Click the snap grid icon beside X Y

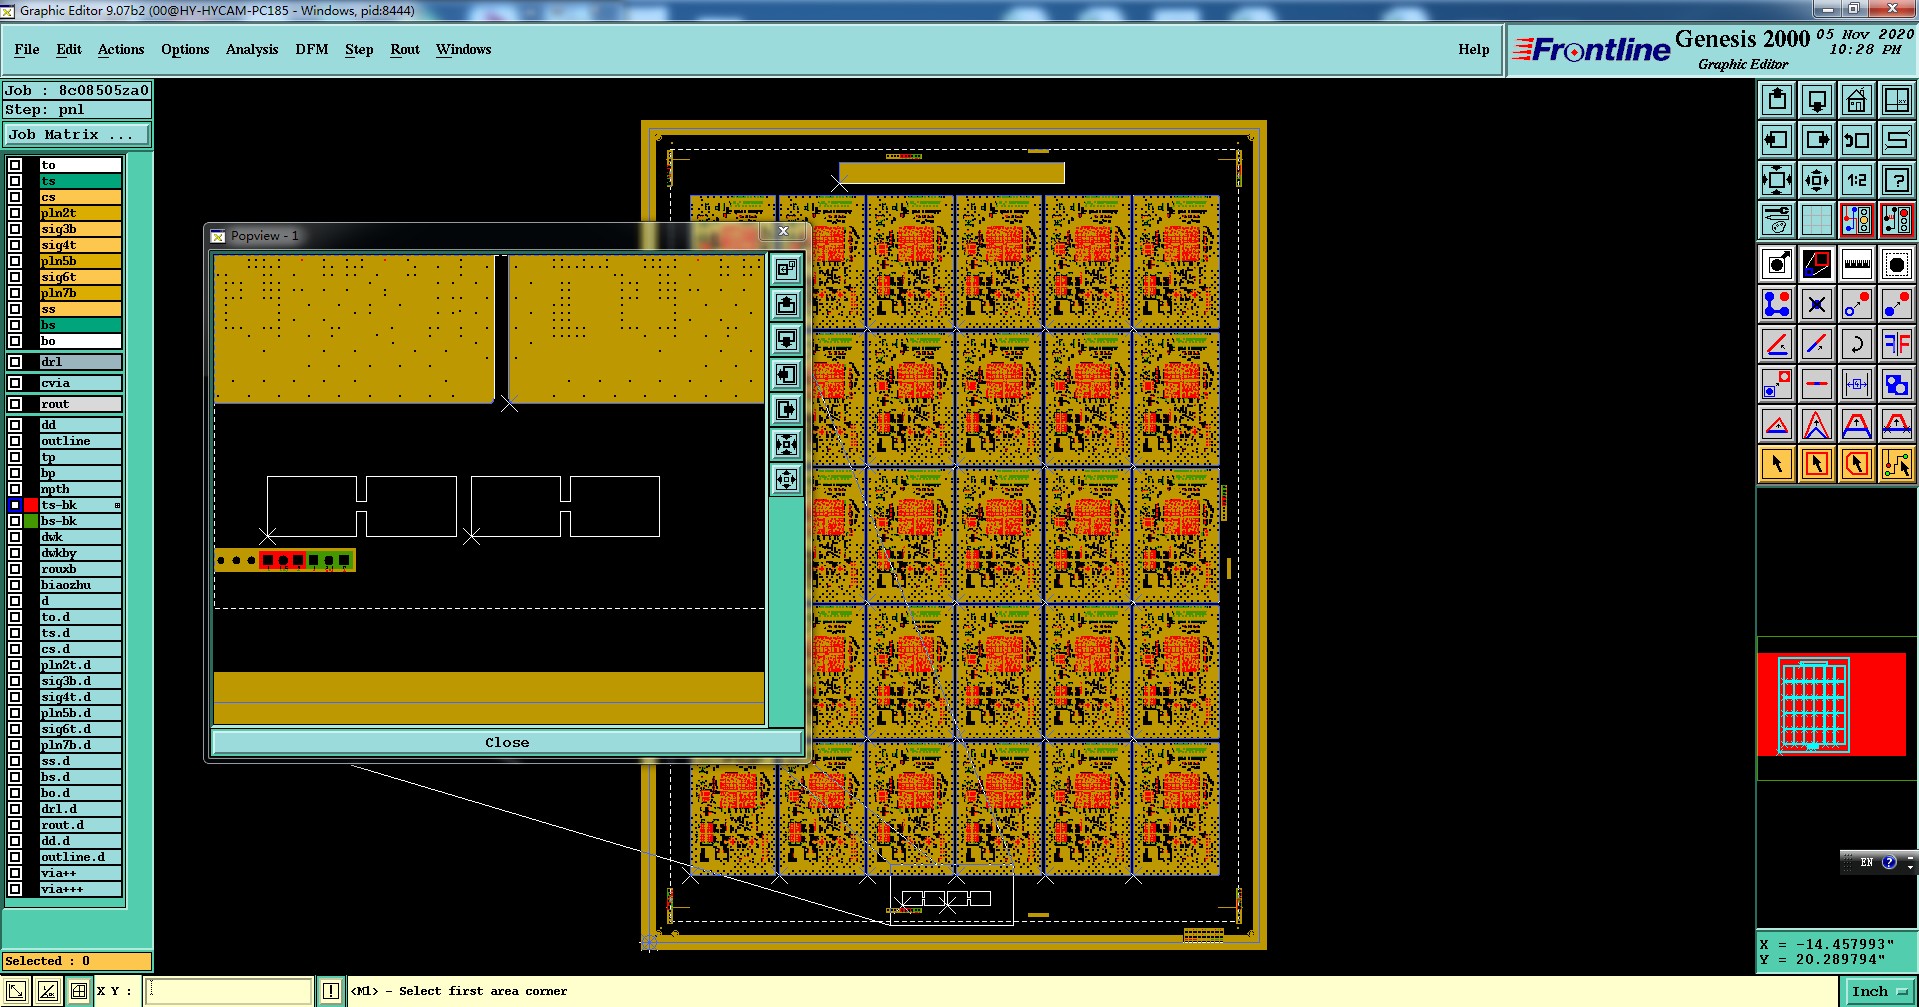(x=78, y=991)
